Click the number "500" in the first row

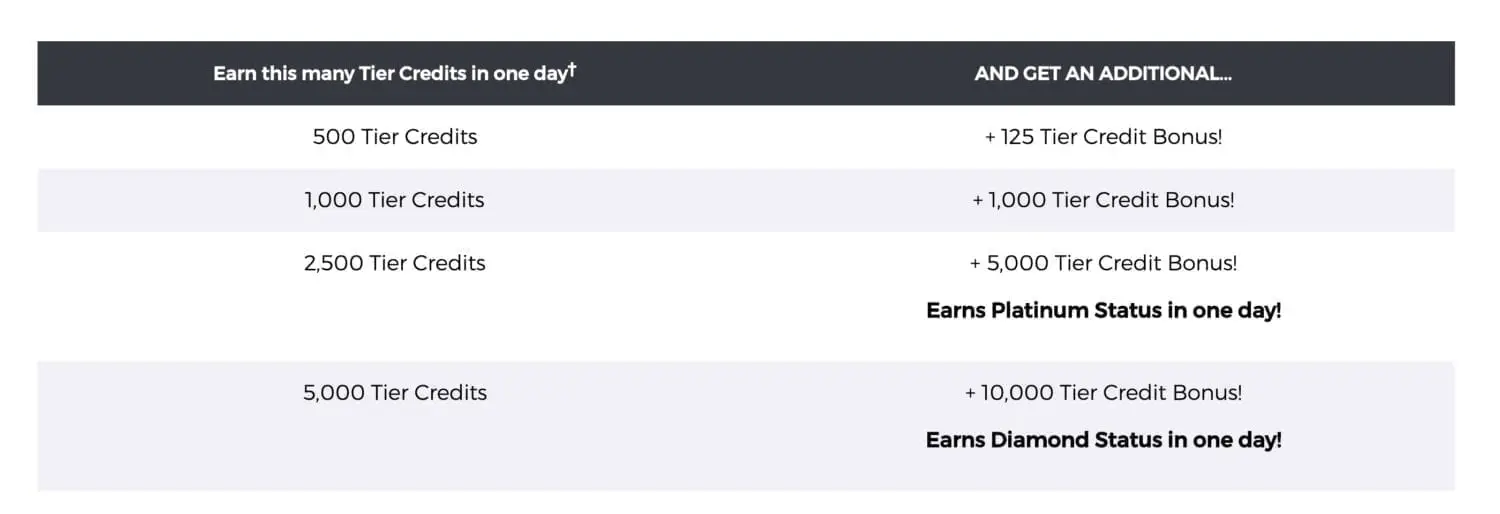[334, 137]
